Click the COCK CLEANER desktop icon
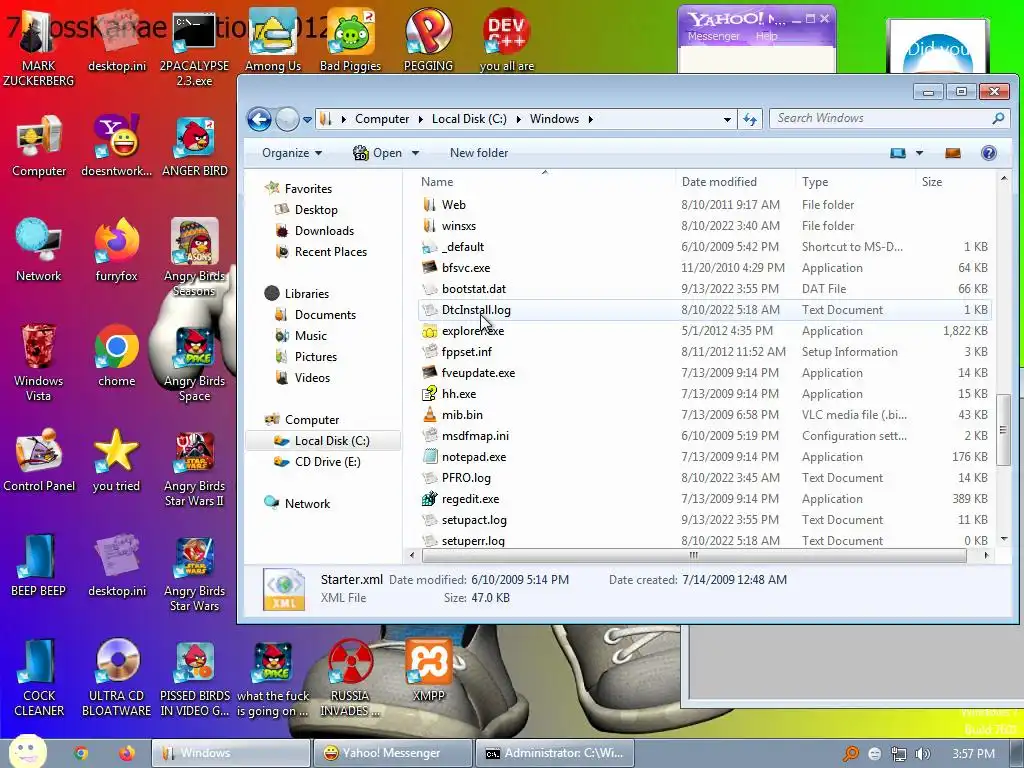The width and height of the screenshot is (1024, 768). tap(39, 679)
